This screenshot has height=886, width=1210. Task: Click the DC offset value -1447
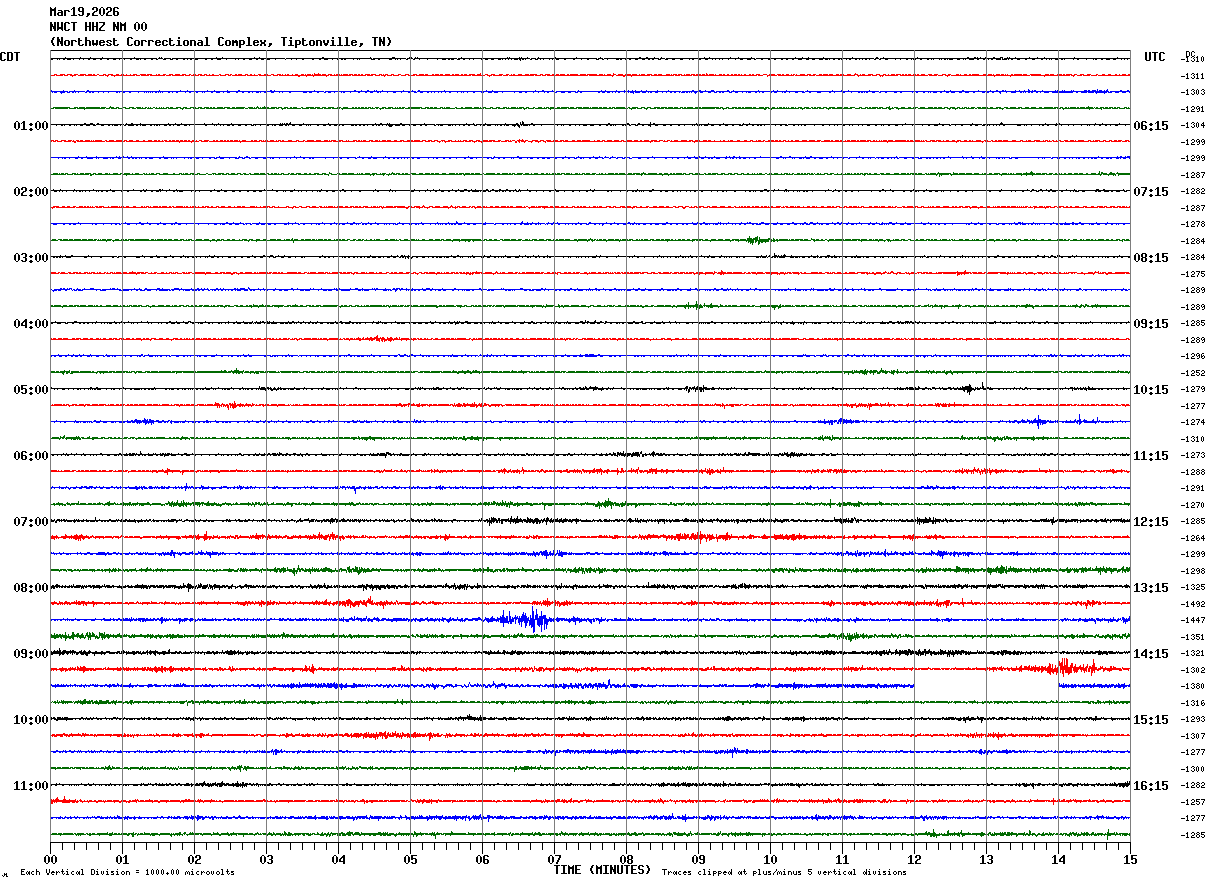[1193, 621]
